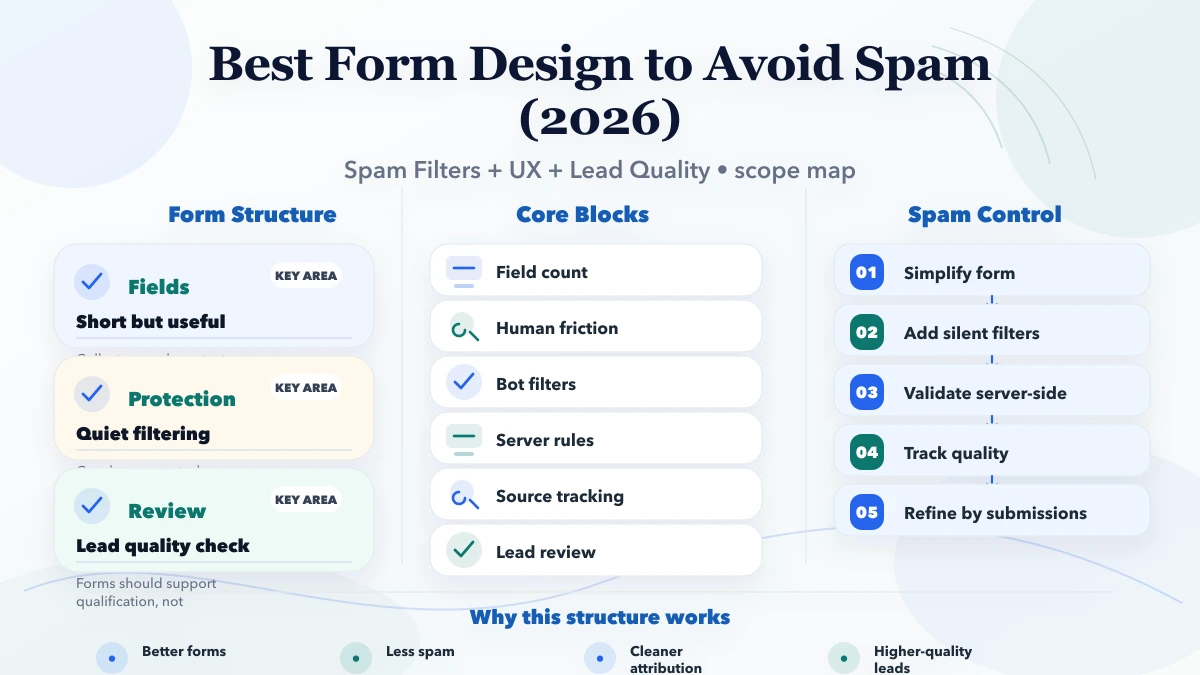The image size is (1200, 675).
Task: Click the 05 step badge
Action: (x=867, y=513)
